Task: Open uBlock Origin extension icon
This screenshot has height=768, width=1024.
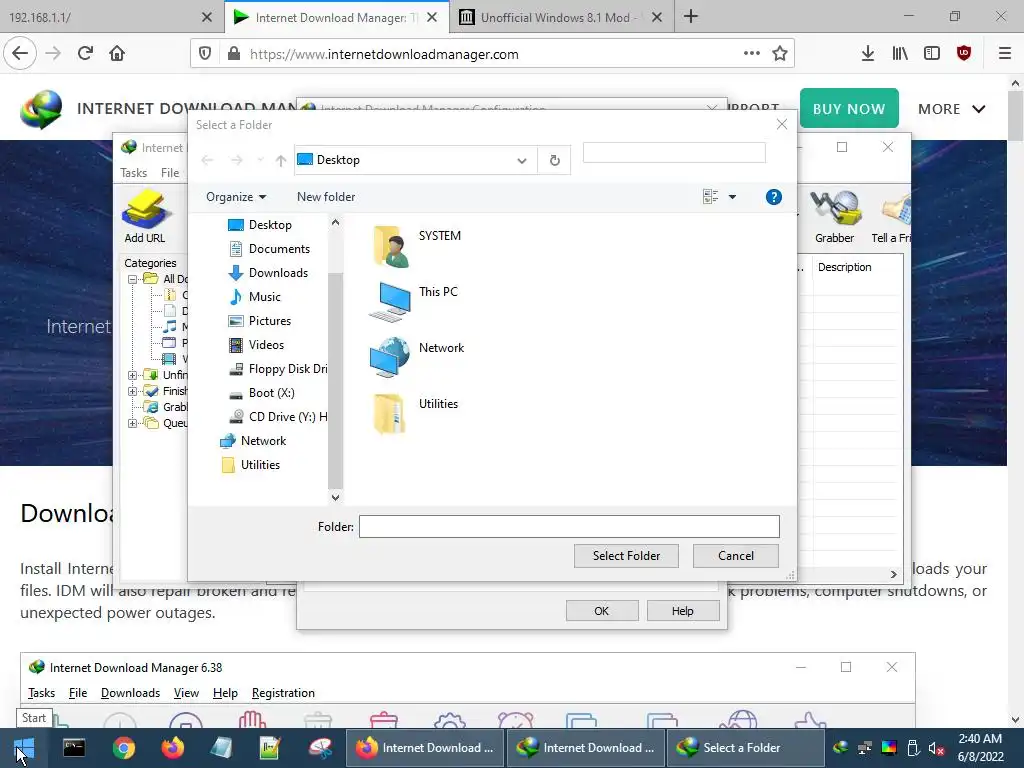Action: pyautogui.click(x=964, y=54)
